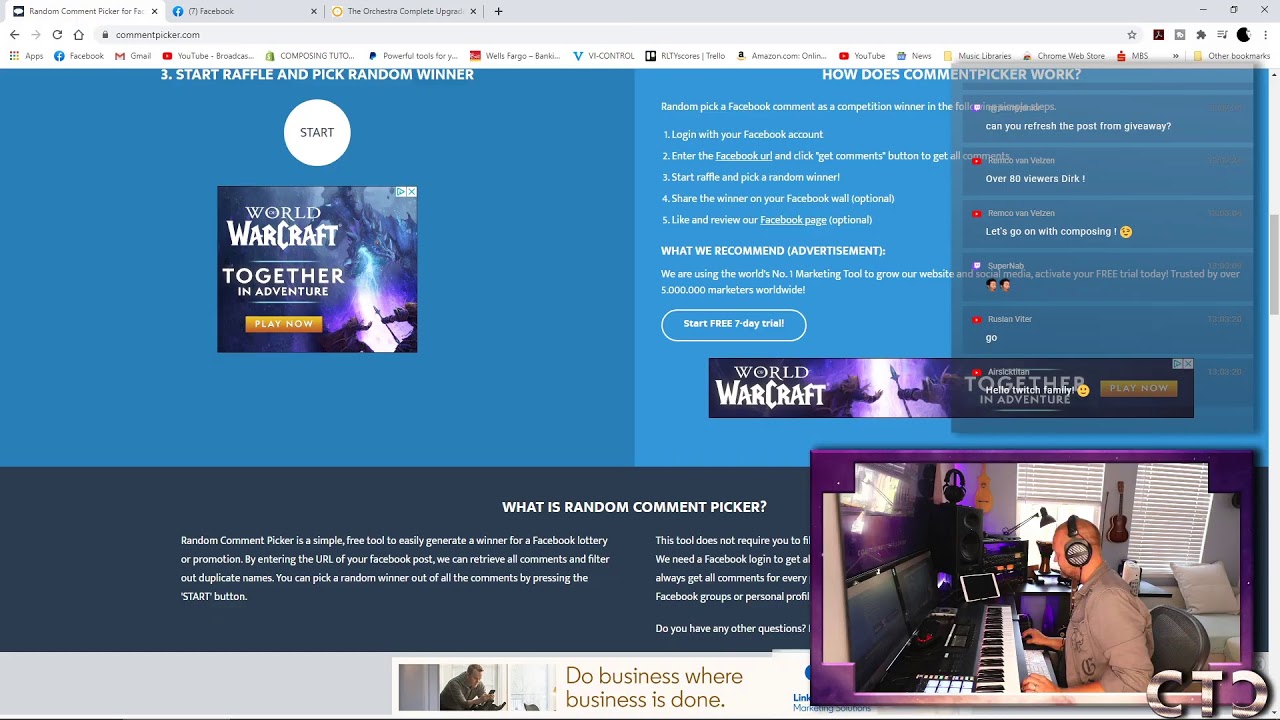Click the round START raffle button
The height and width of the screenshot is (720, 1280).
[x=317, y=132]
